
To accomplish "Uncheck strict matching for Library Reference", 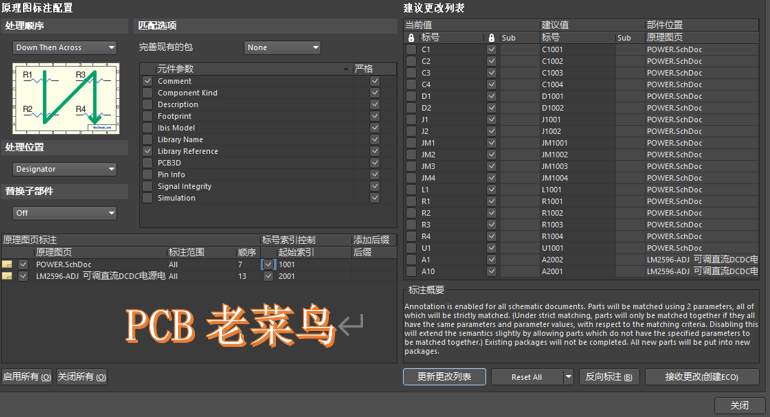I will click(x=374, y=151).
